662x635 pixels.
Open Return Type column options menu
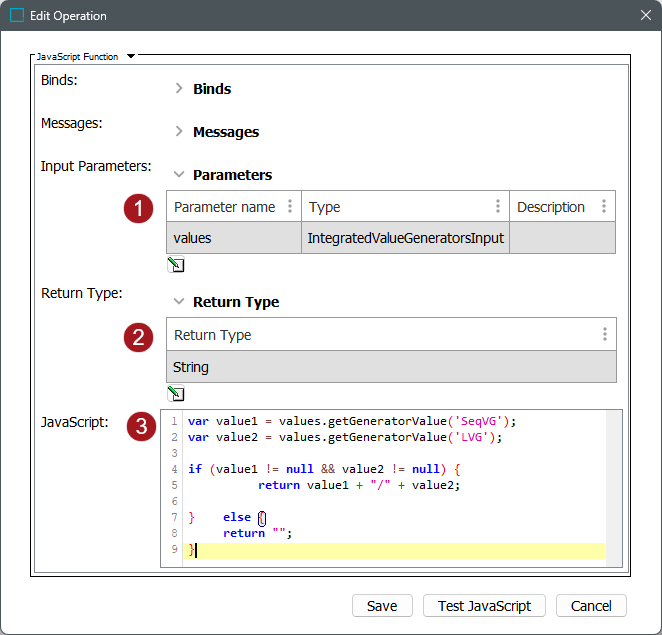tap(604, 335)
